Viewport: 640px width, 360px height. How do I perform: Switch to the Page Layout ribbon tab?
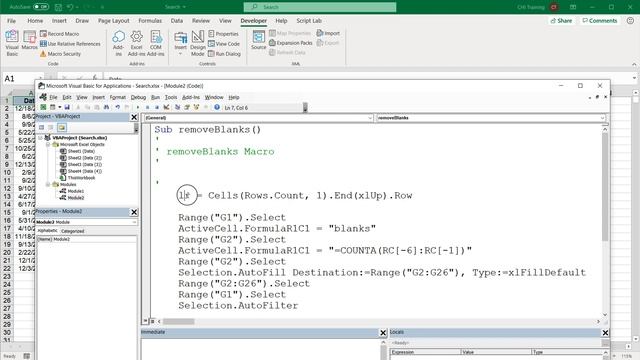[113, 20]
